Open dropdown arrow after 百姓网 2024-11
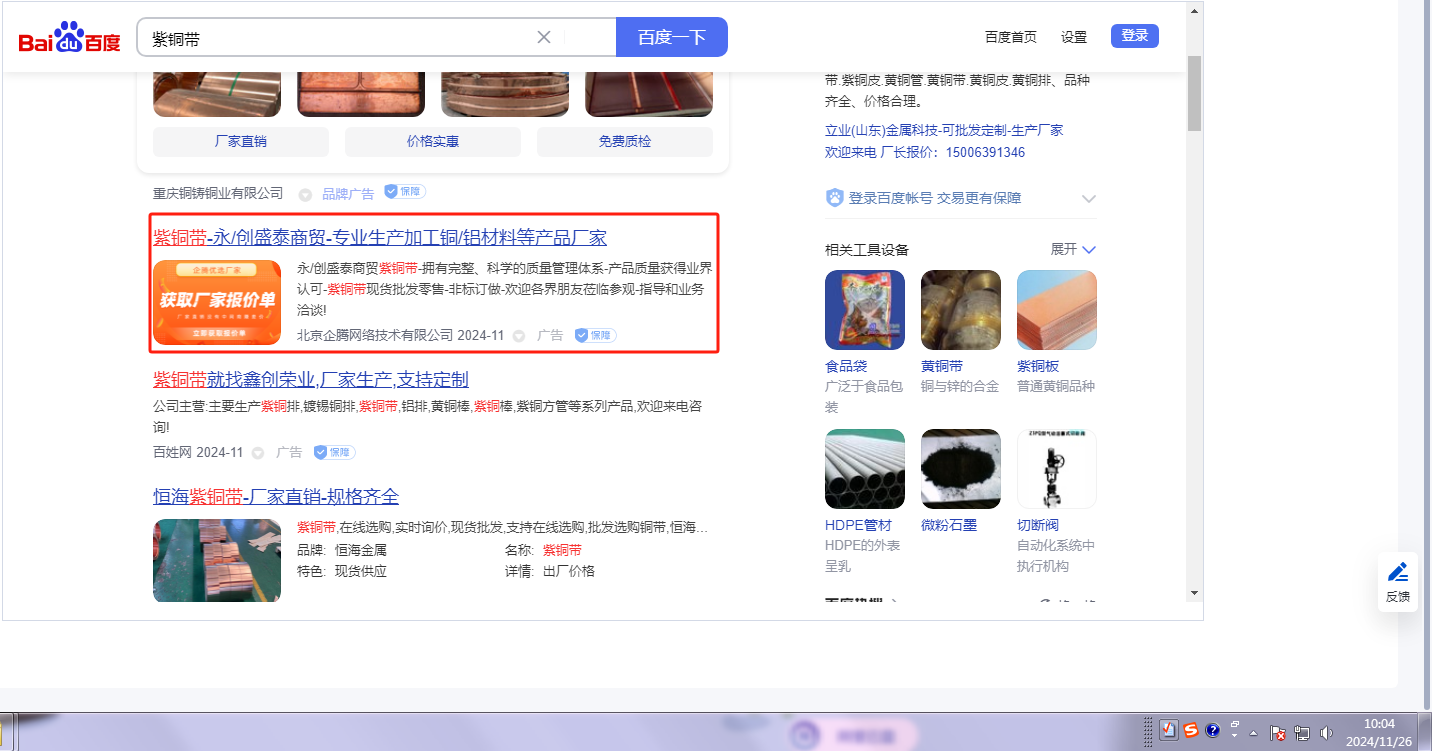Viewport: 1432px width, 751px height. (x=258, y=453)
